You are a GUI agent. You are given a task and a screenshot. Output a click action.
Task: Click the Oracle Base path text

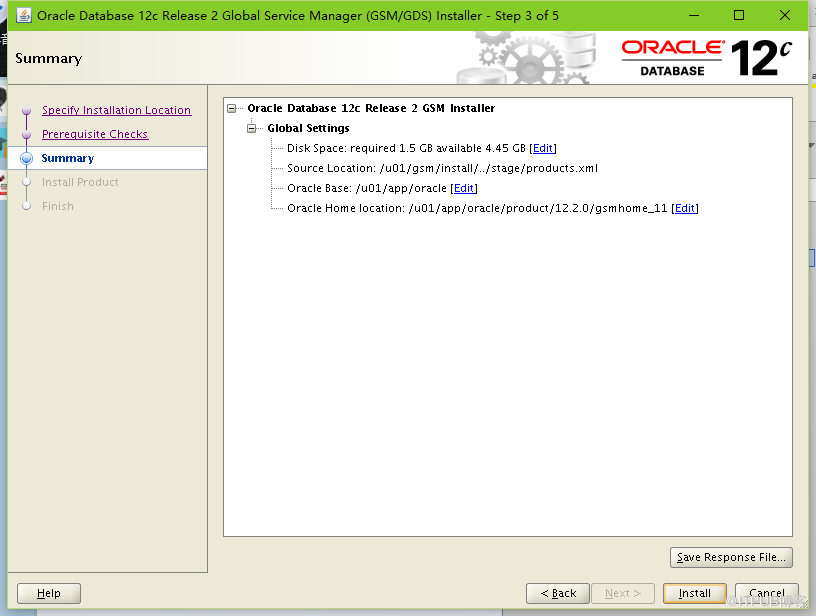point(367,188)
